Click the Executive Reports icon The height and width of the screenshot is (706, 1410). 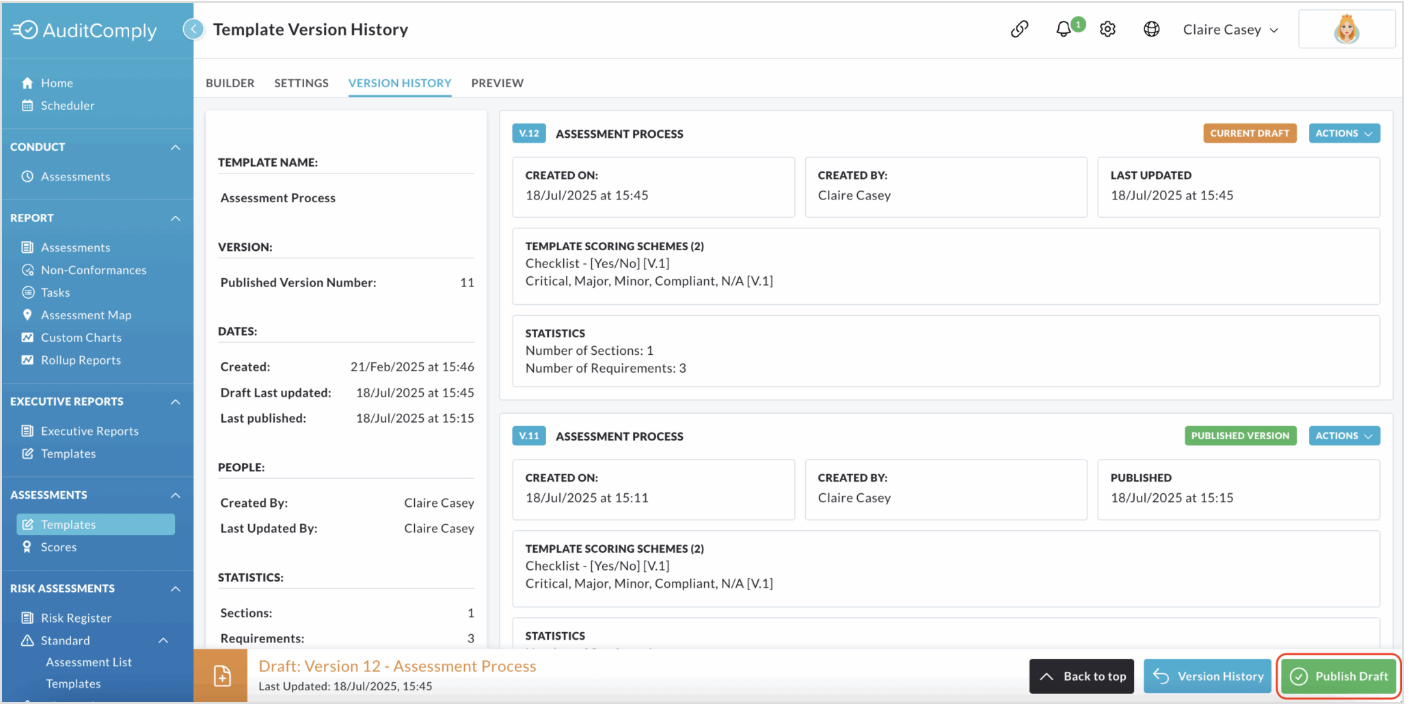click(x=28, y=431)
